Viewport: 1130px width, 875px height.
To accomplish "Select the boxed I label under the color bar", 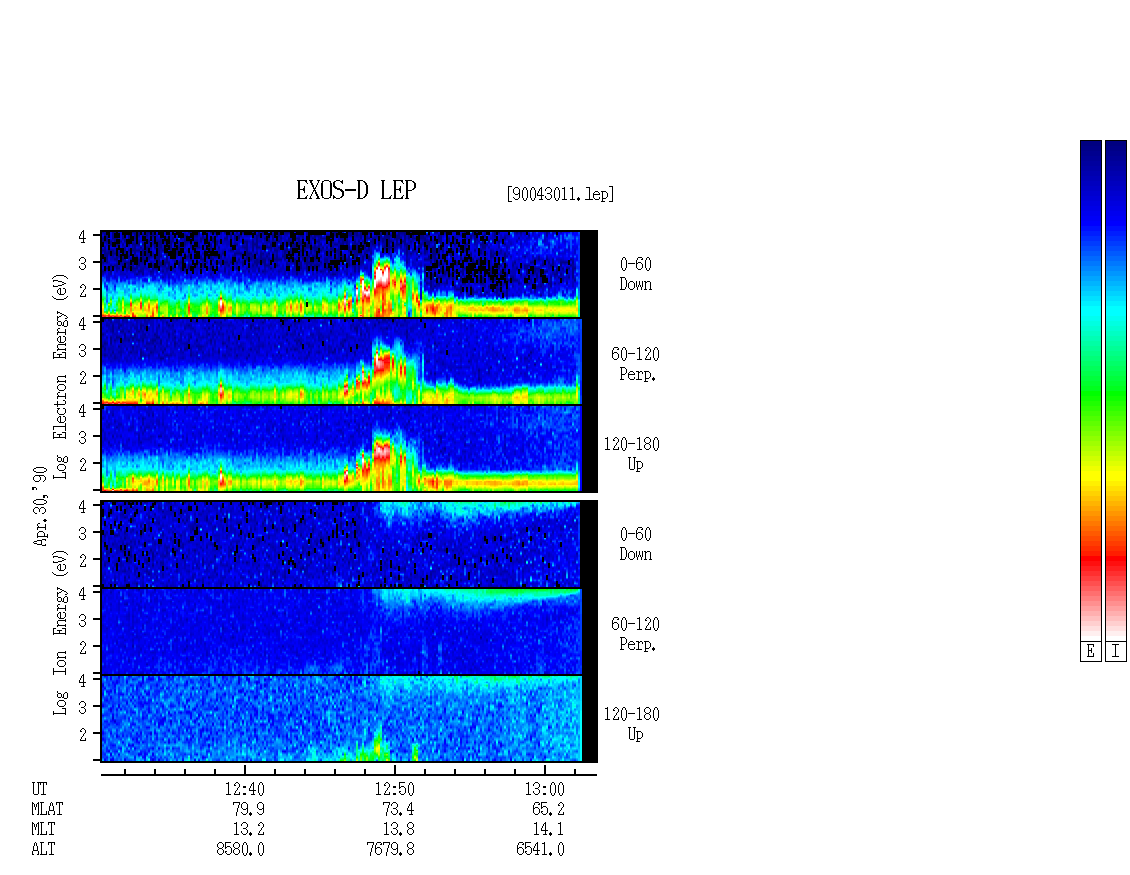I will [1116, 651].
